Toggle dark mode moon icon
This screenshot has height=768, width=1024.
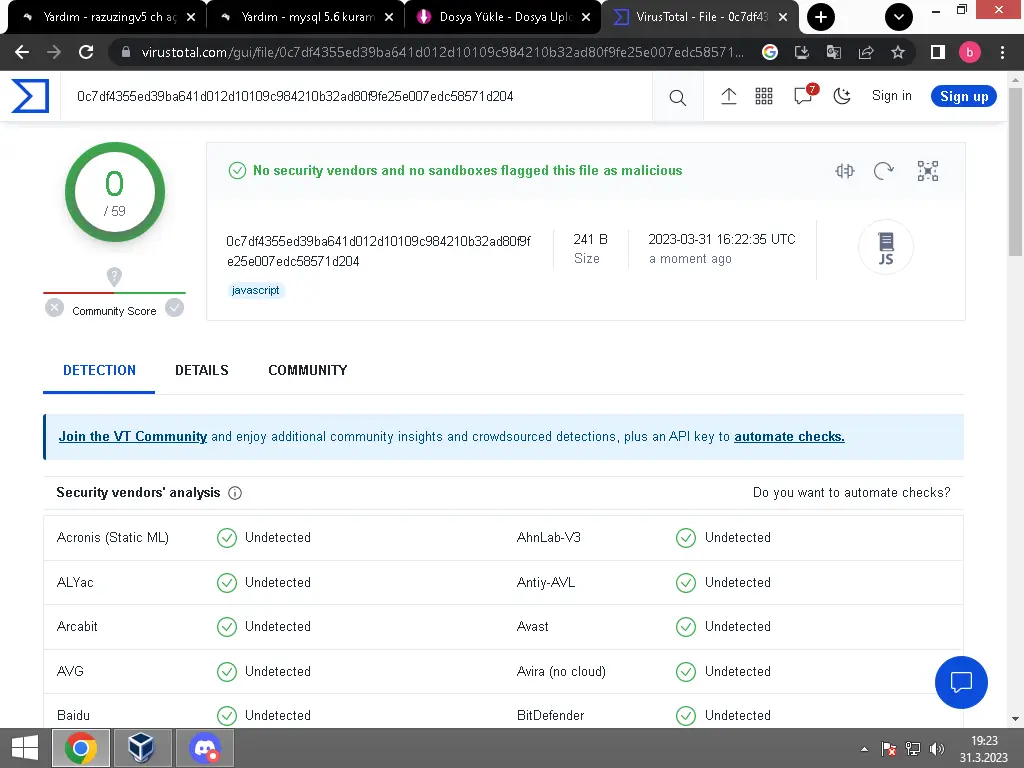click(842, 96)
